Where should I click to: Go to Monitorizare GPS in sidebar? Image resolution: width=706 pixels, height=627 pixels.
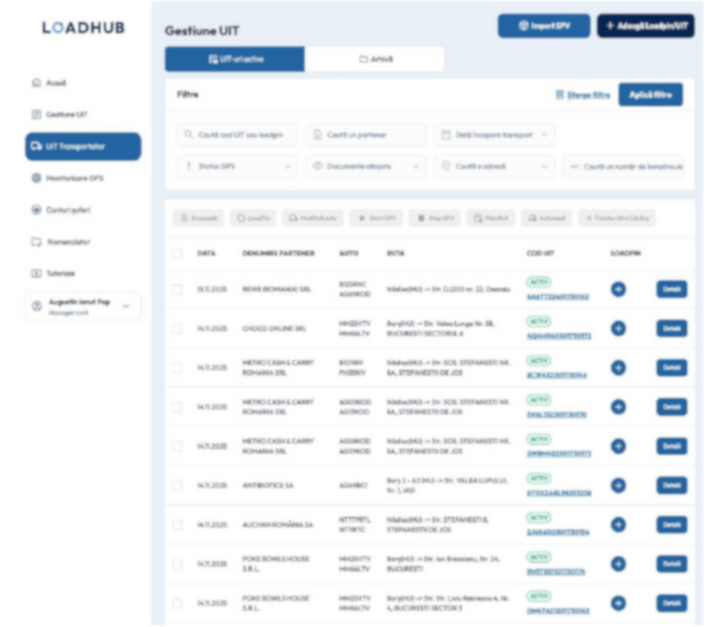coord(74,178)
